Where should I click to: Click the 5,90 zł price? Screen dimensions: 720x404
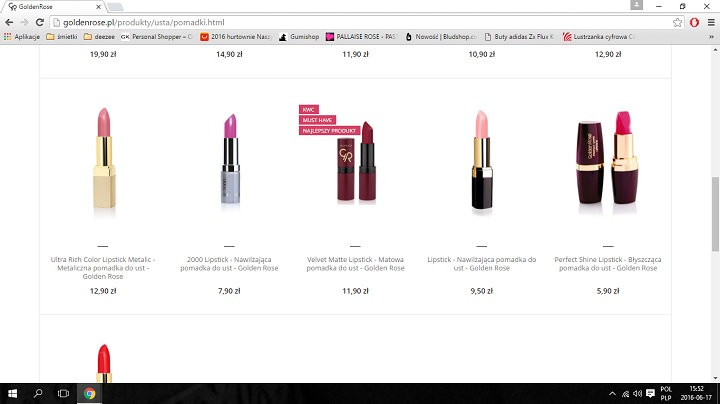coord(608,291)
